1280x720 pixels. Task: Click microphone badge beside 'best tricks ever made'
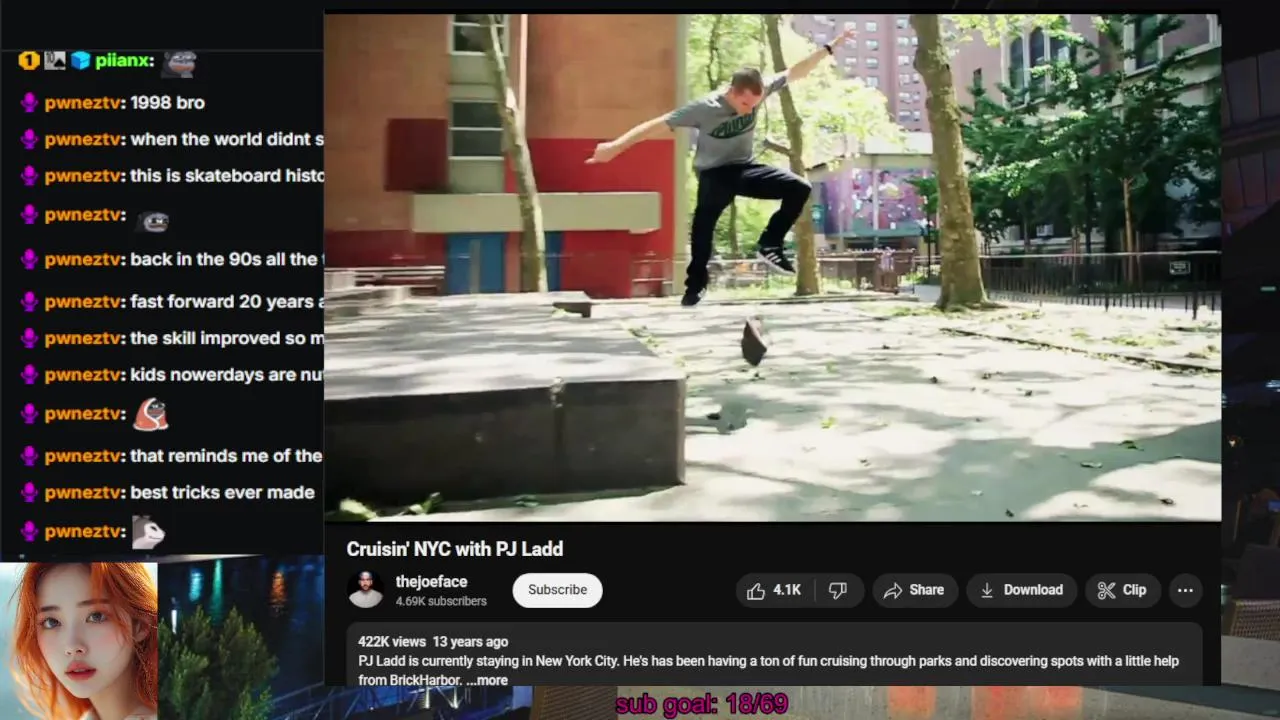point(29,493)
